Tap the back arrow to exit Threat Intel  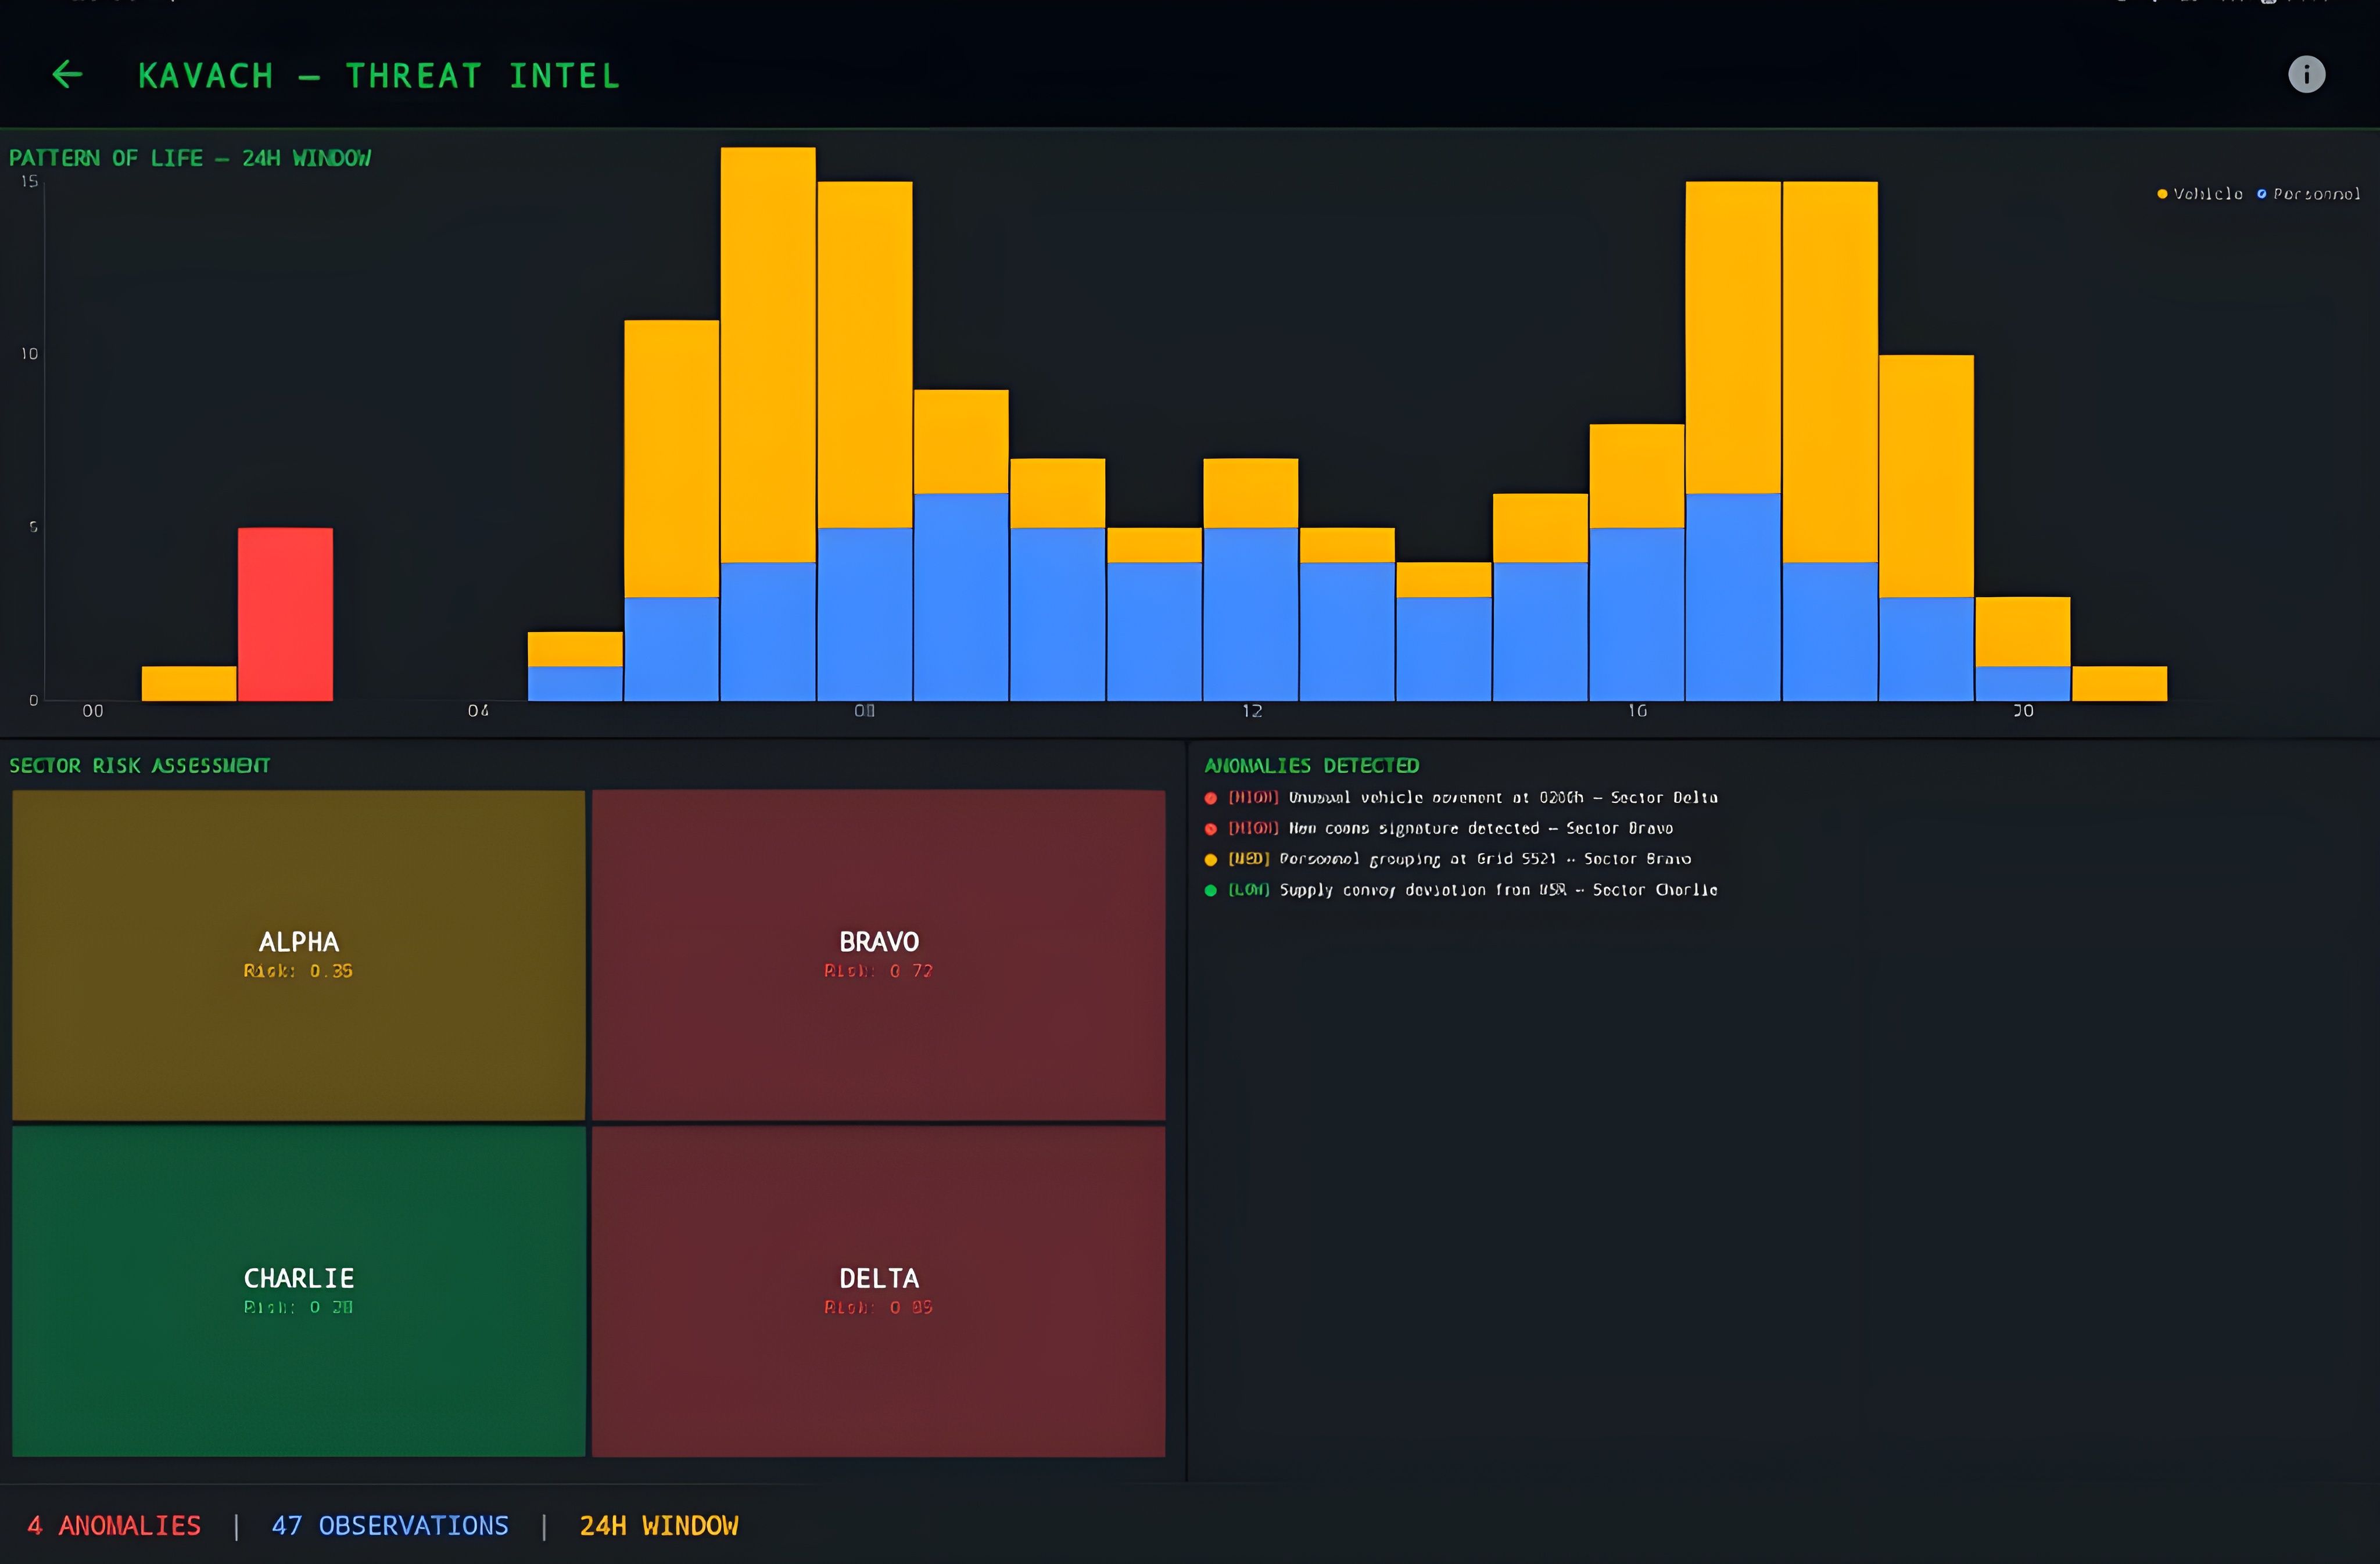click(67, 74)
